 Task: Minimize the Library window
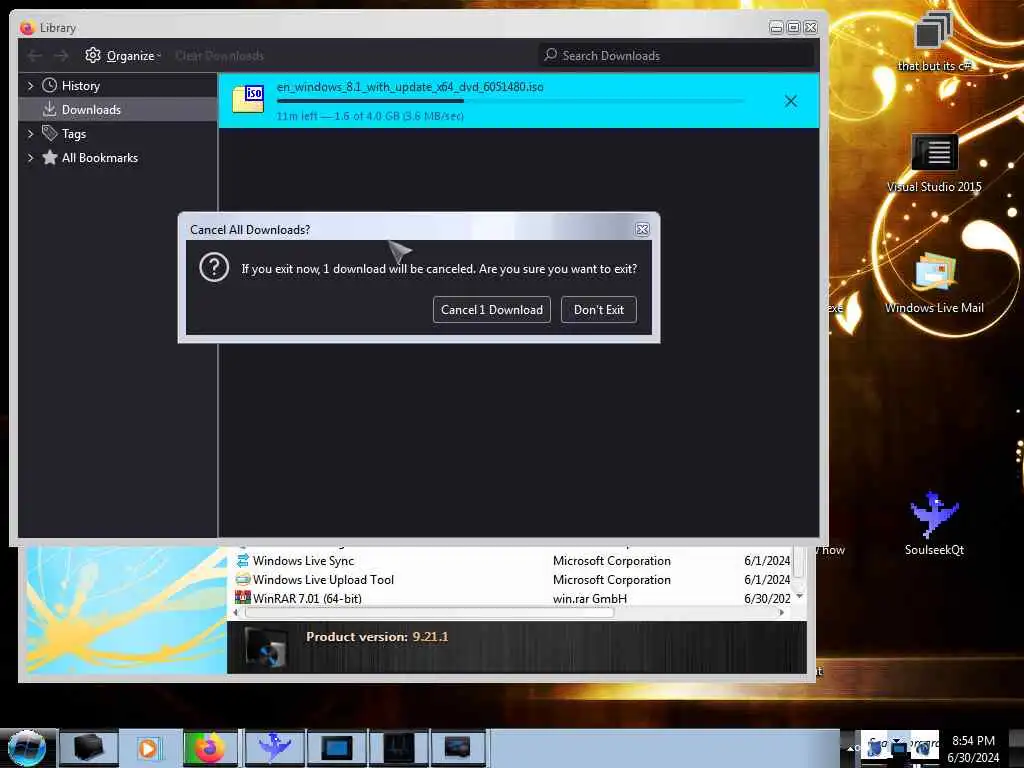776,27
